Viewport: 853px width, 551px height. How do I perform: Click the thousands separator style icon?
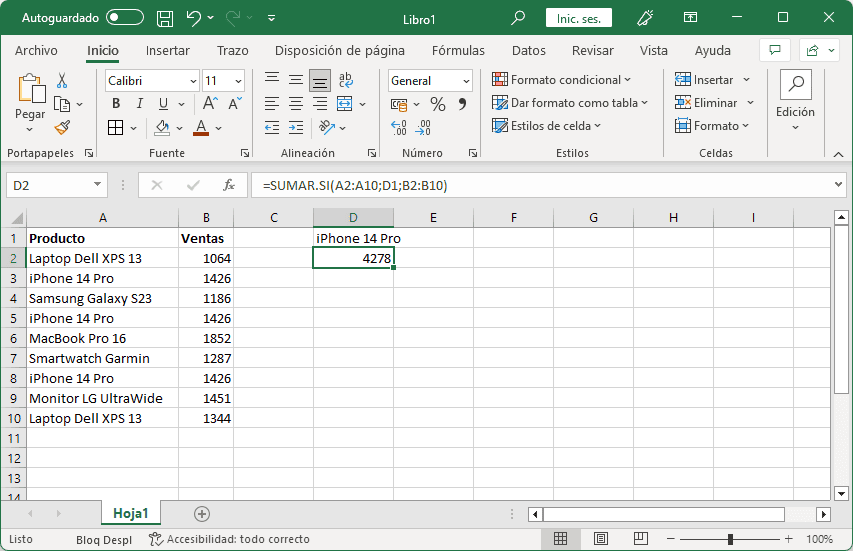point(462,103)
